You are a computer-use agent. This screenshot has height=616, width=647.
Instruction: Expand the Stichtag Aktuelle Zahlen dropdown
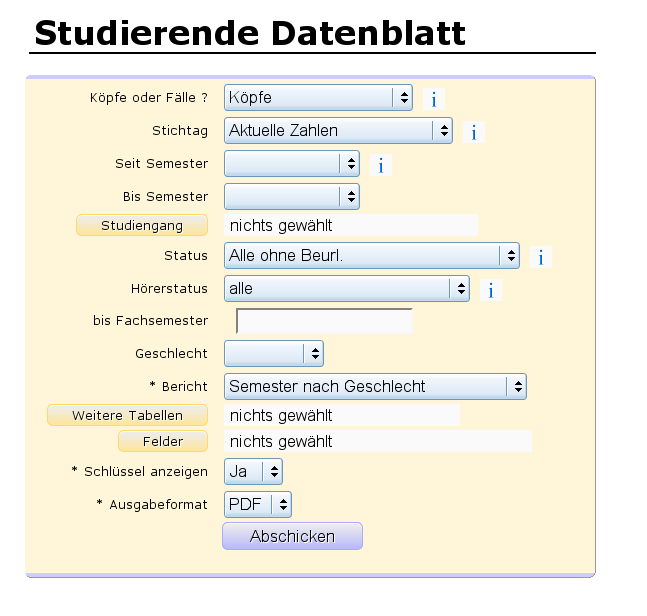pyautogui.click(x=338, y=130)
